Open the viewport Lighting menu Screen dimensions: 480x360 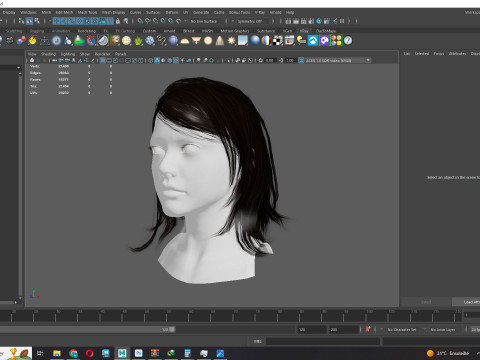point(68,54)
